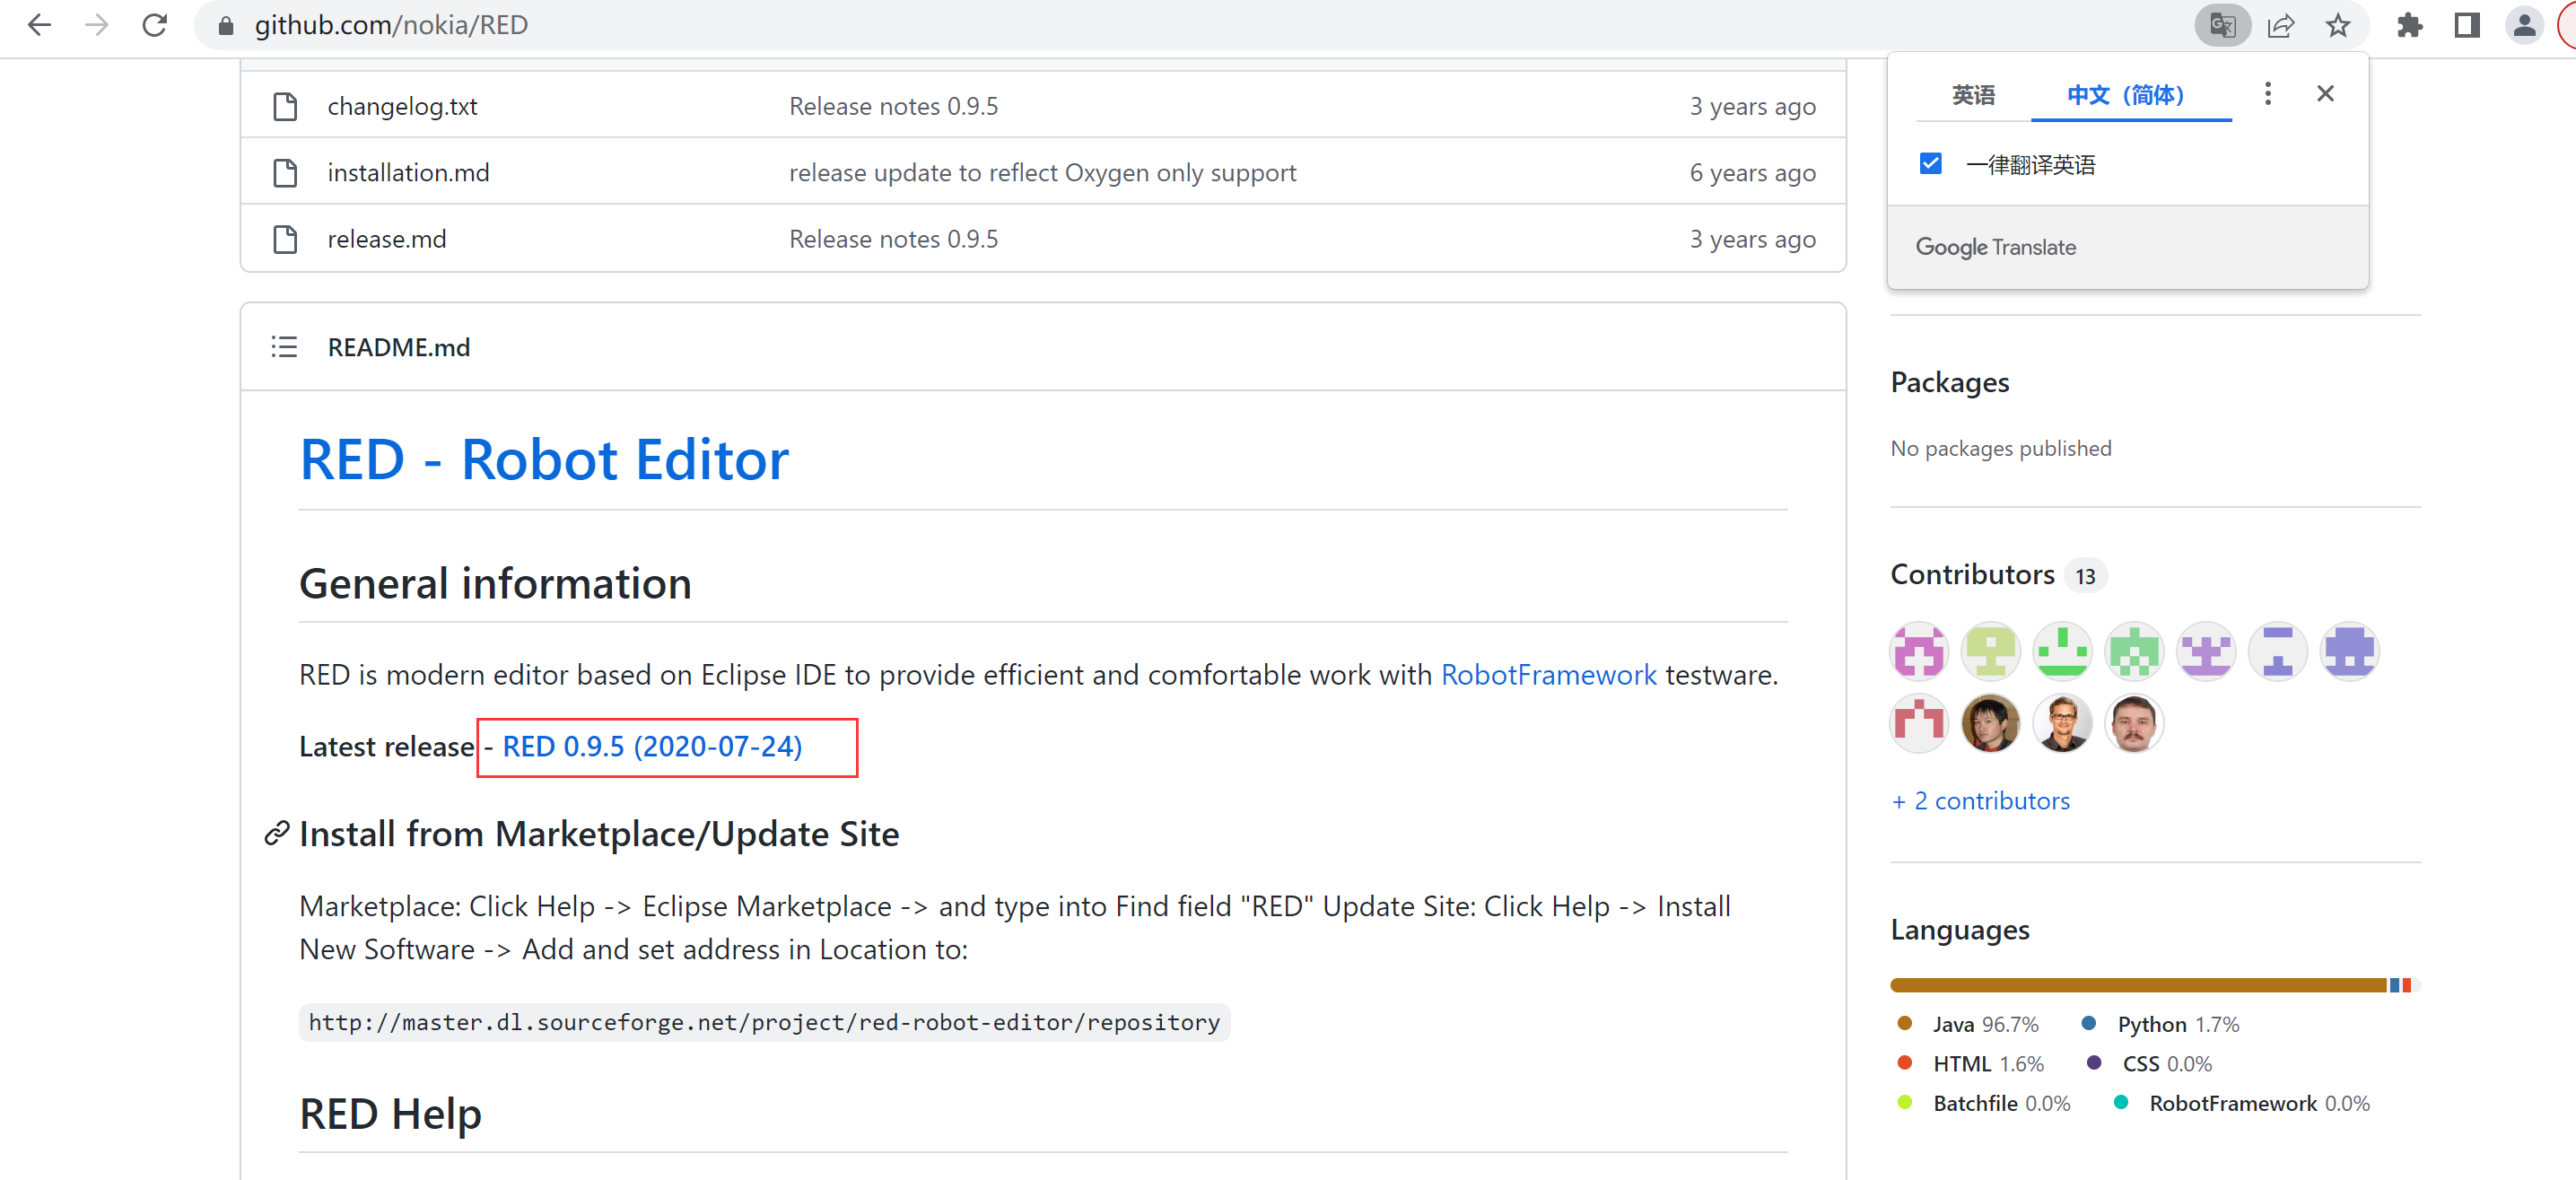
Task: Open the browser extensions puzzle icon
Action: [x=2409, y=25]
